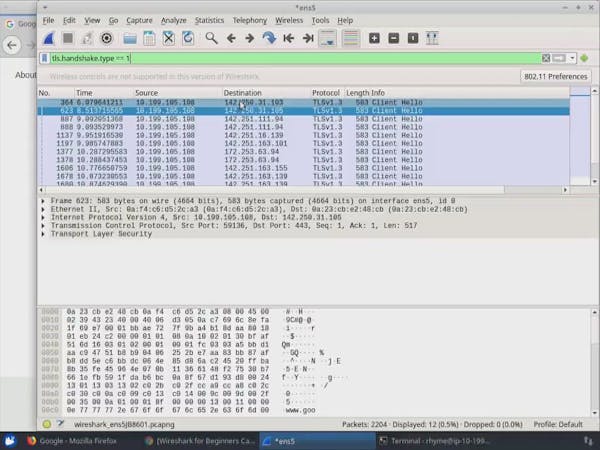Open the Go menu
Image resolution: width=600 pixels, height=450 pixels.
pyautogui.click(x=113, y=20)
